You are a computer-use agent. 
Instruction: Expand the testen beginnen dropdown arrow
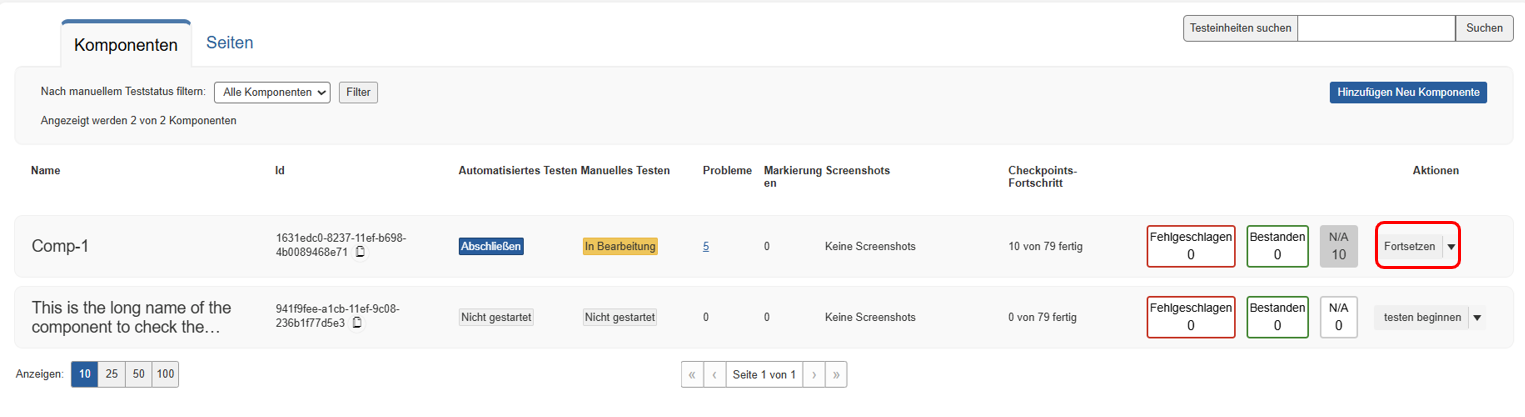tap(1478, 318)
